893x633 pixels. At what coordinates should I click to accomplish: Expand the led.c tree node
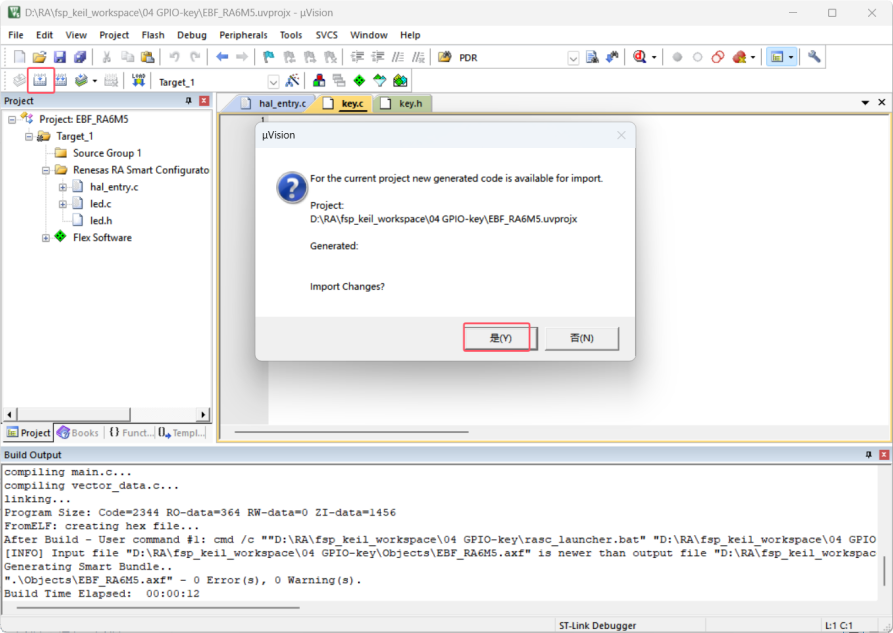tap(63, 204)
